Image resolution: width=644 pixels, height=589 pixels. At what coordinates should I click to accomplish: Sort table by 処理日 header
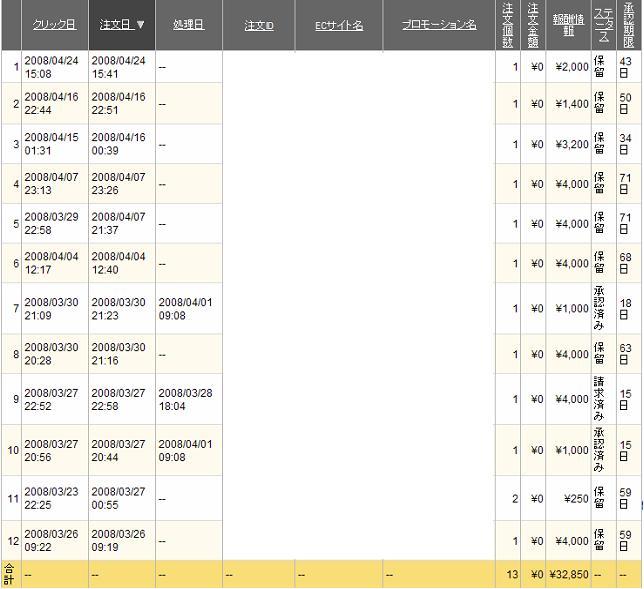189,25
